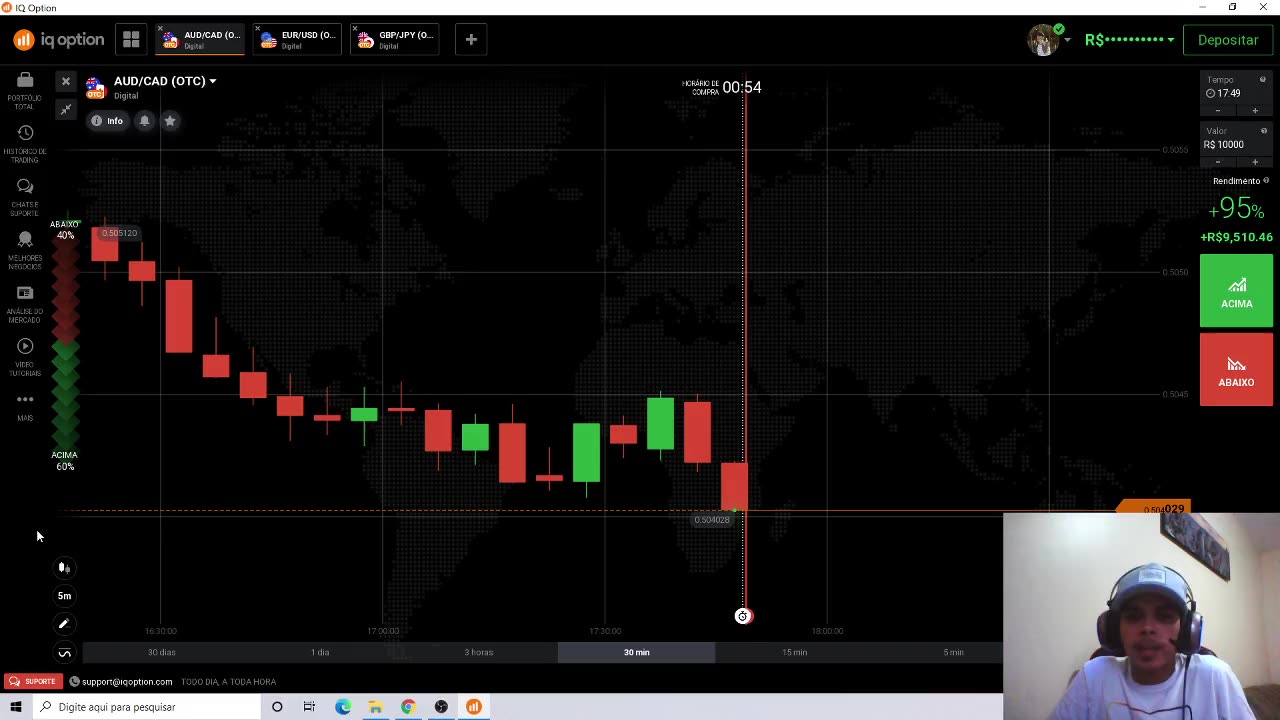Viewport: 1280px width, 720px height.
Task: Open Google Chrome from taskbar
Action: pos(408,707)
